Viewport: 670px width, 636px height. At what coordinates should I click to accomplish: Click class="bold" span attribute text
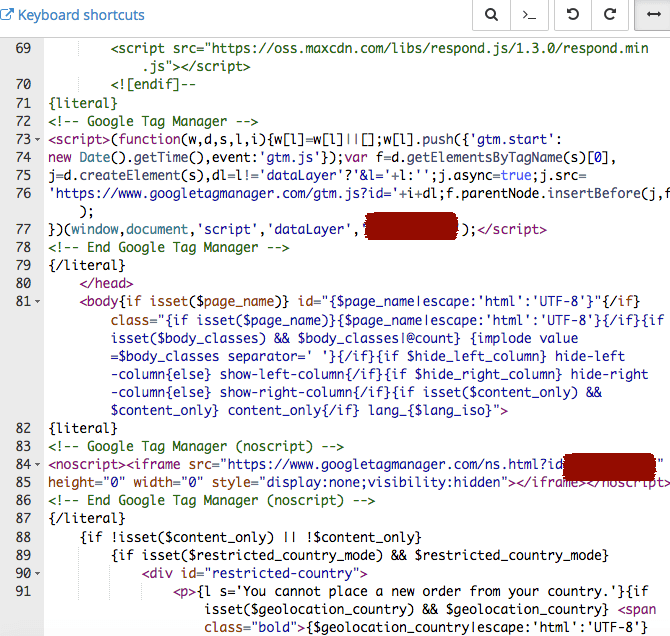pos(250,628)
